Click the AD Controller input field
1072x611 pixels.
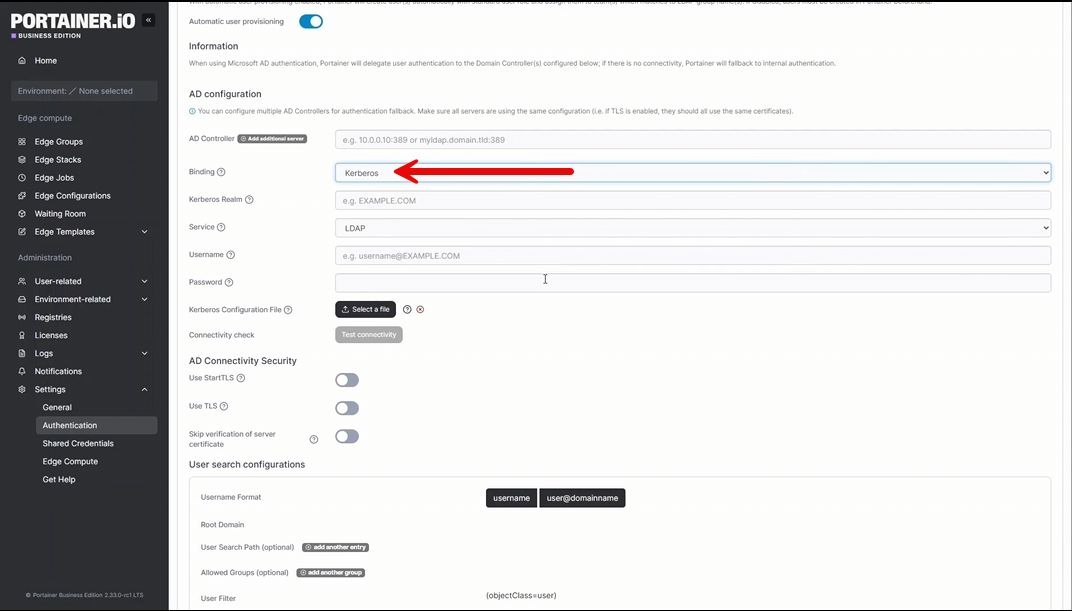[x=693, y=139]
